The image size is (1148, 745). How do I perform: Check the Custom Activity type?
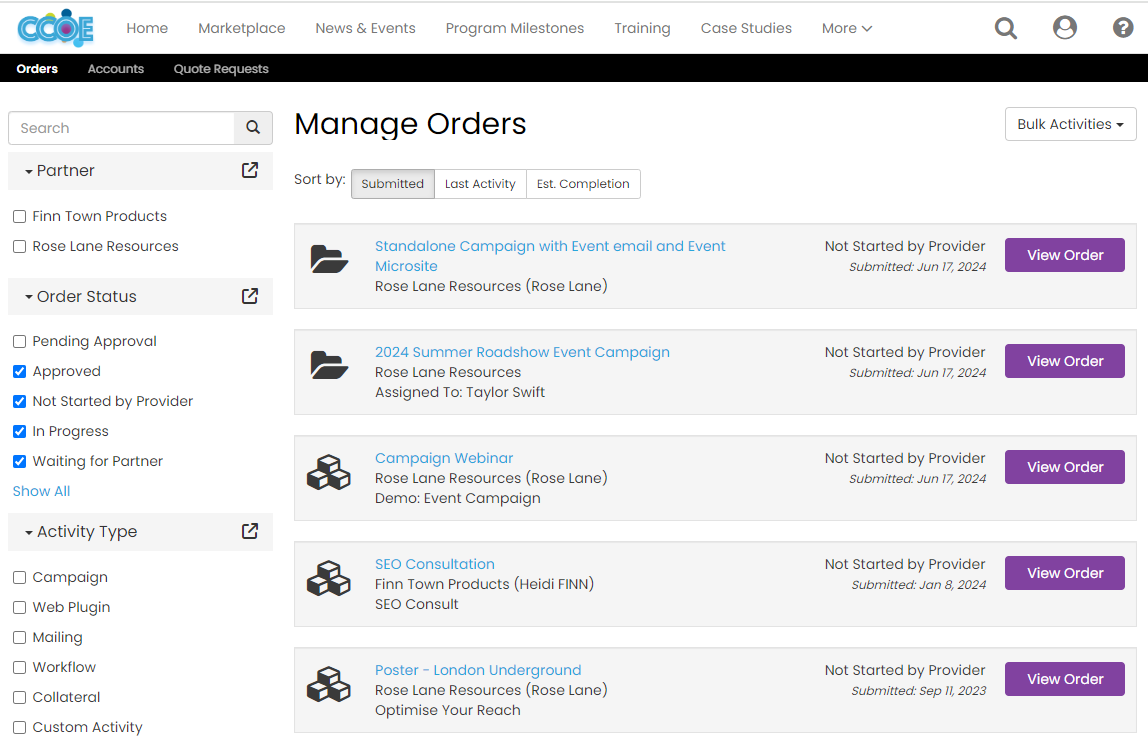click(x=20, y=728)
